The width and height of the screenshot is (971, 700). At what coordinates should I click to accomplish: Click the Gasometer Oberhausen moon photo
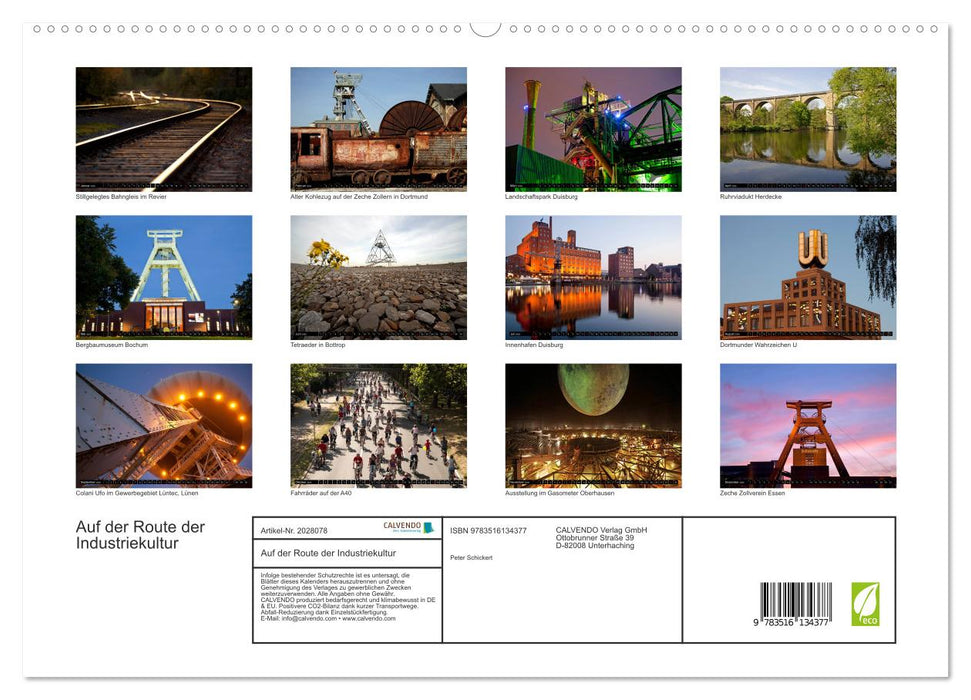[x=592, y=424]
